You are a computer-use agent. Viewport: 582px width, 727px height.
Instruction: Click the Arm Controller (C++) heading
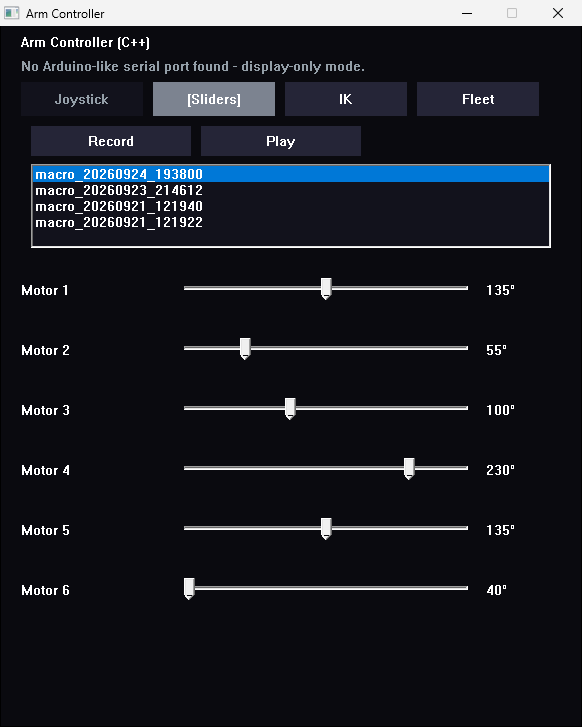point(85,43)
